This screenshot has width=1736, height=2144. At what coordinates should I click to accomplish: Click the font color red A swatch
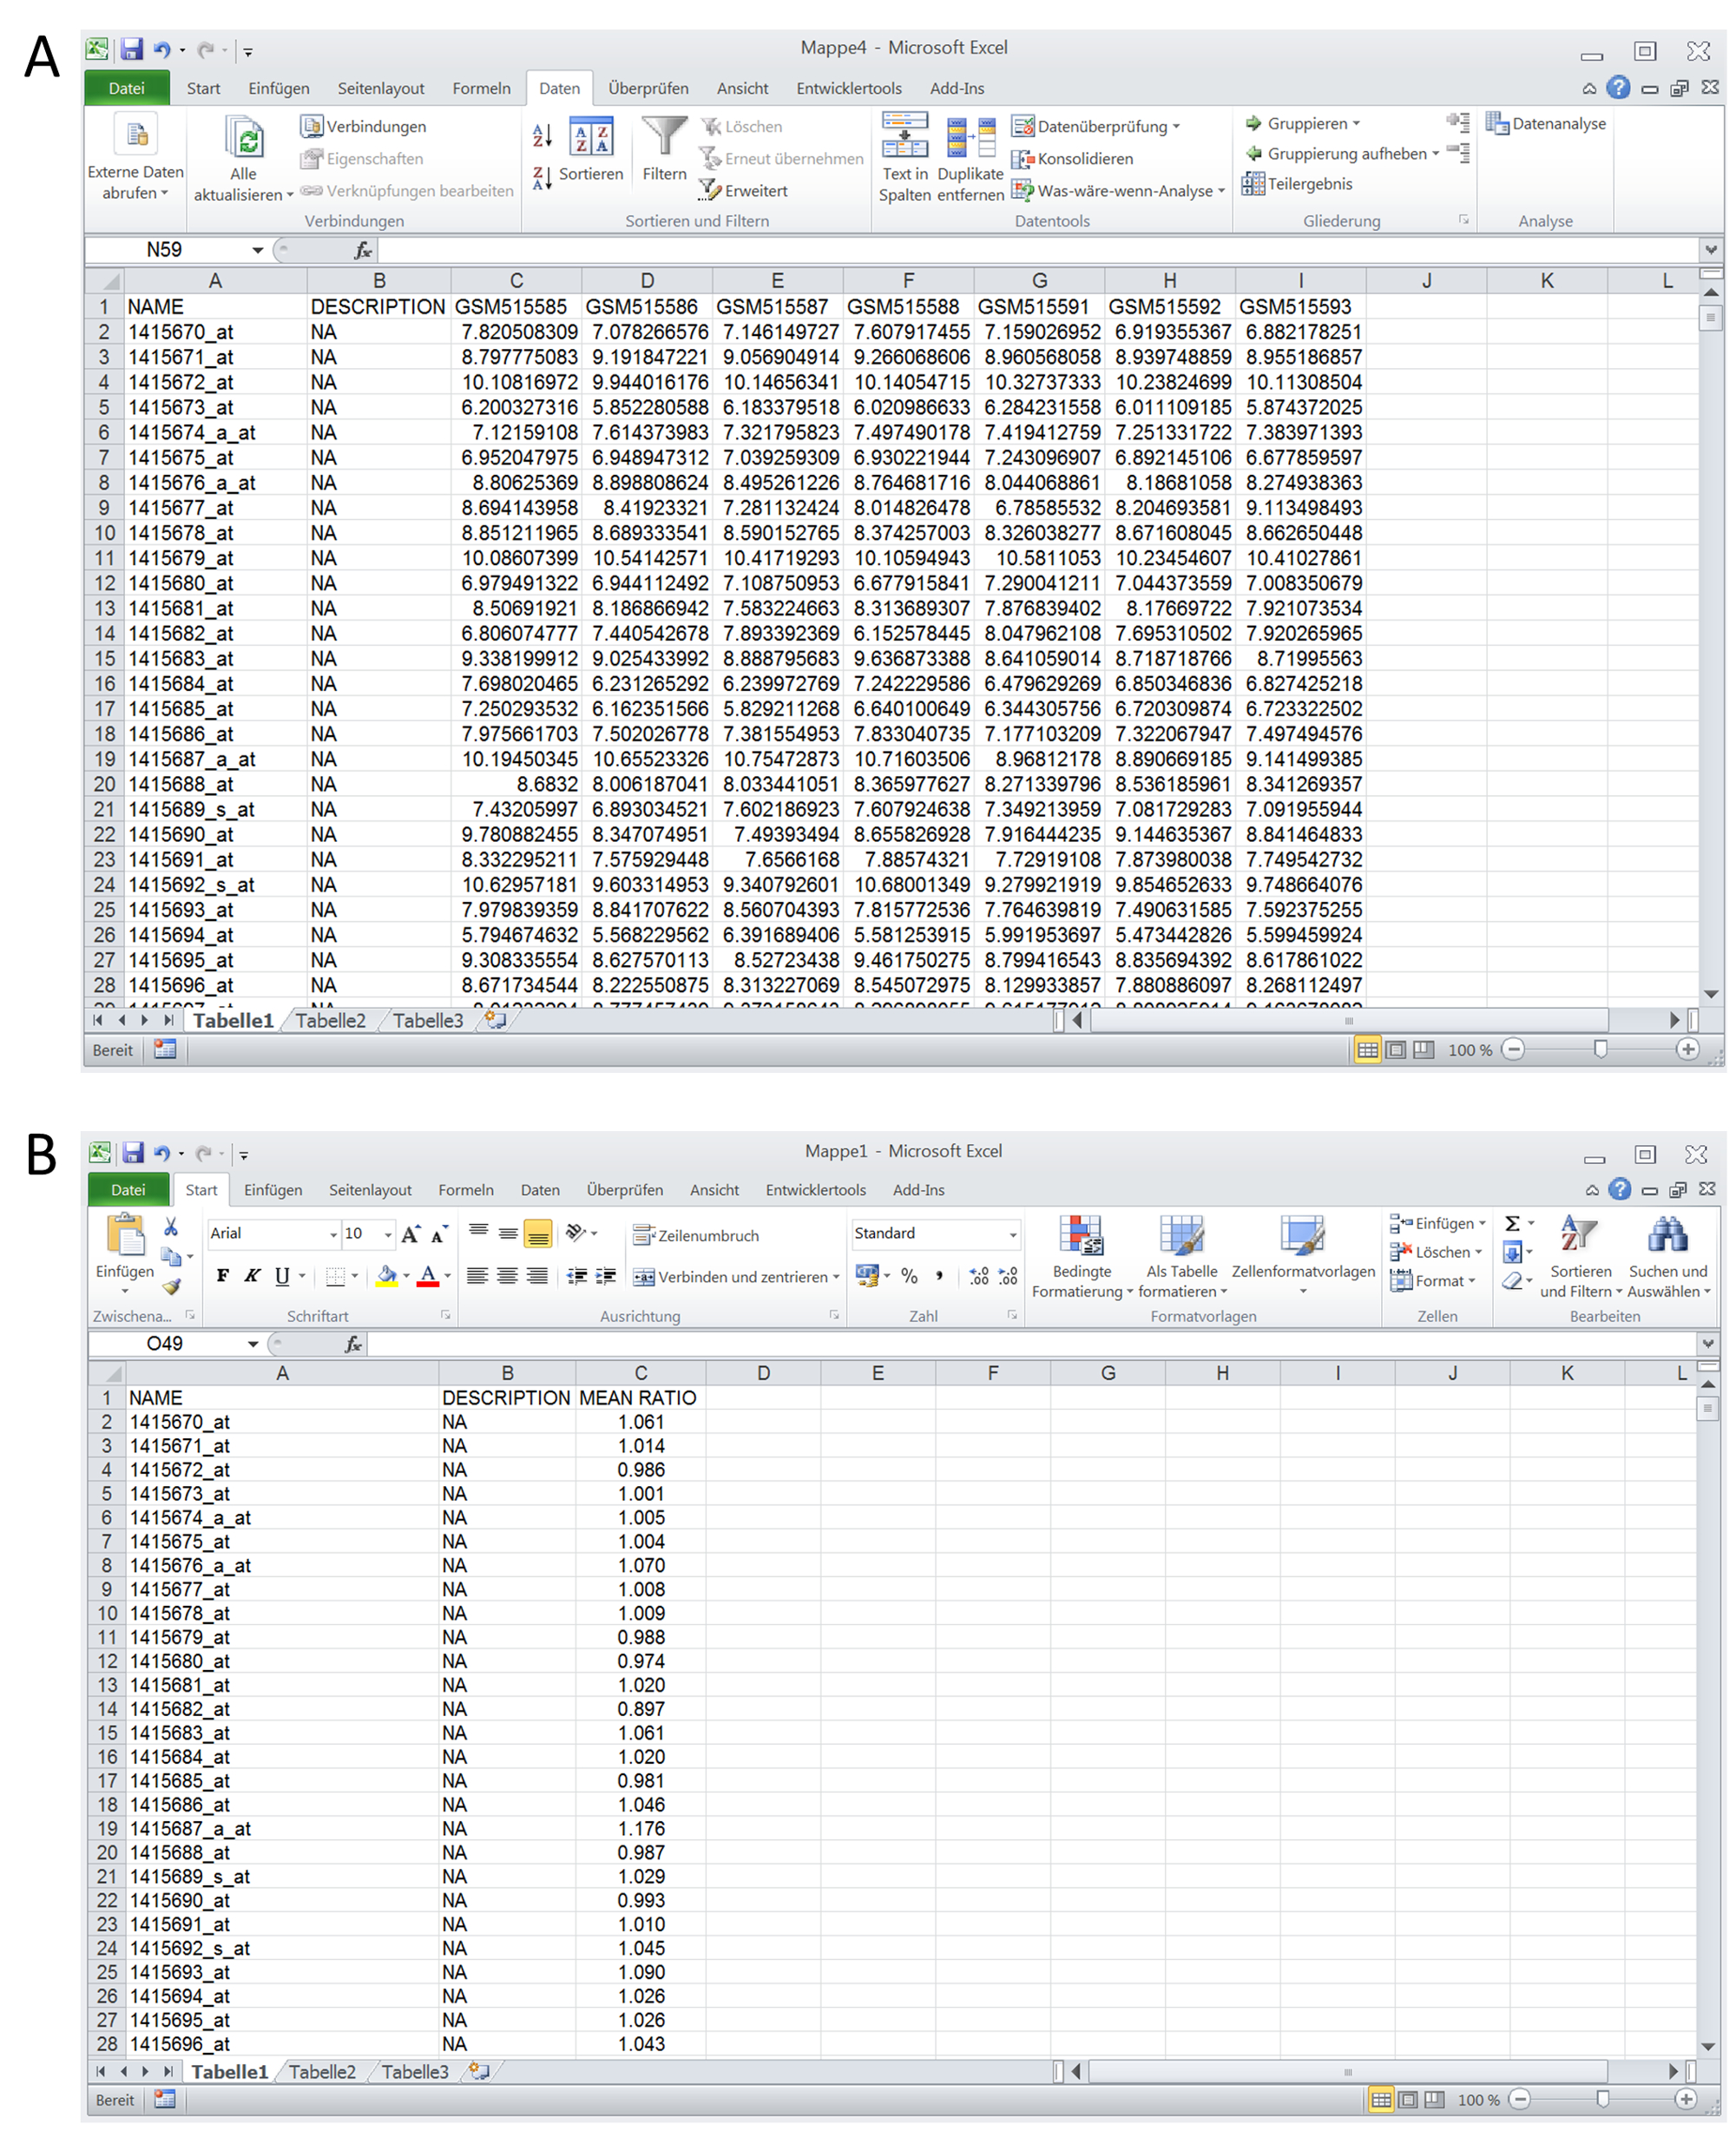[428, 1276]
